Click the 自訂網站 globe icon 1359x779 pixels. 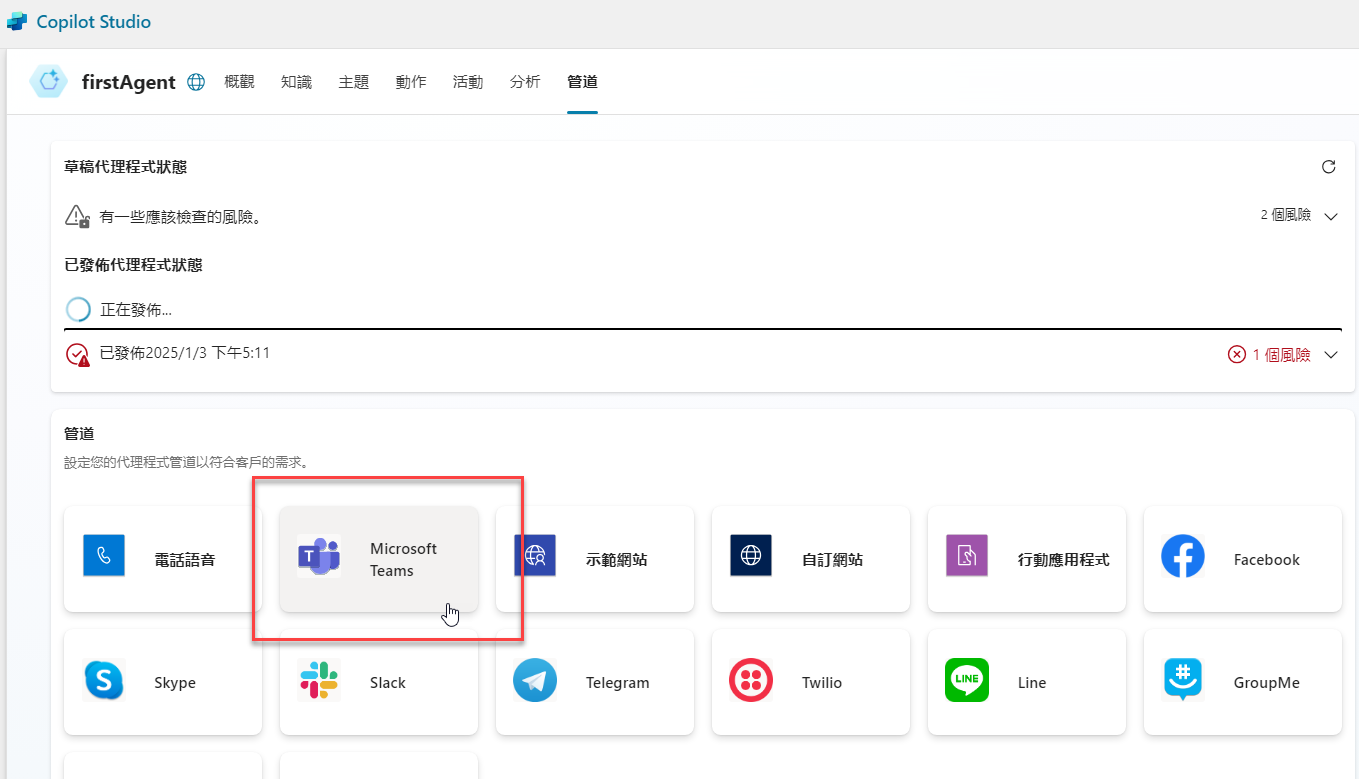point(751,555)
